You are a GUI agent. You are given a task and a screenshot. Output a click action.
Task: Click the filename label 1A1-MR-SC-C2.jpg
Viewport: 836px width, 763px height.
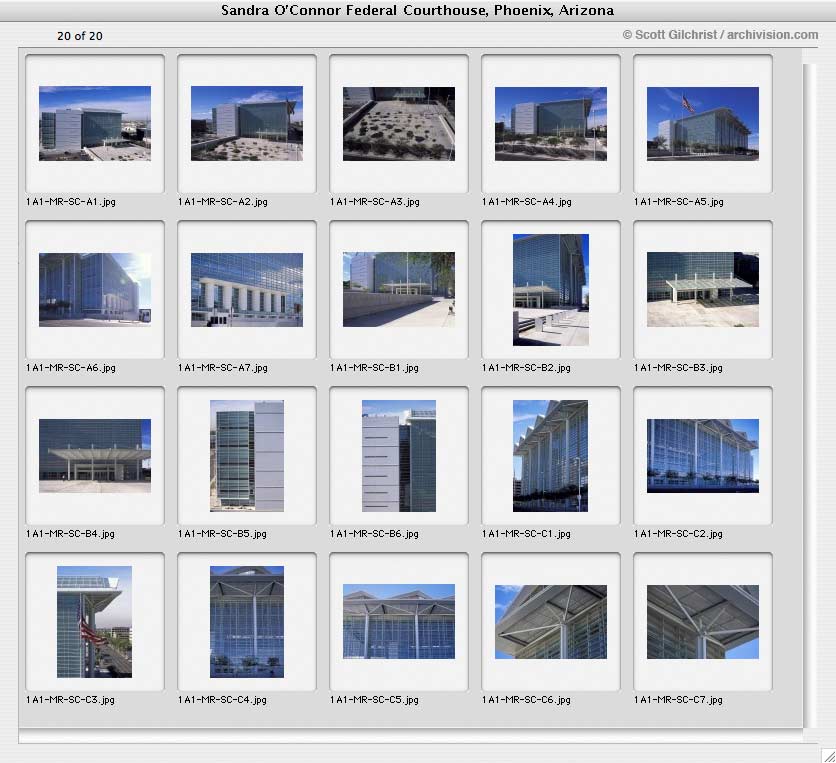[678, 534]
